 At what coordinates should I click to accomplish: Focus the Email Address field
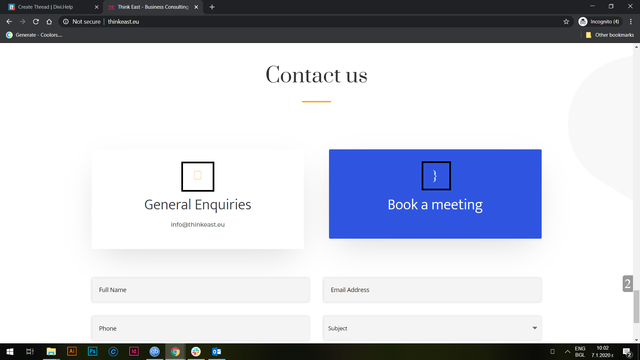coord(432,290)
